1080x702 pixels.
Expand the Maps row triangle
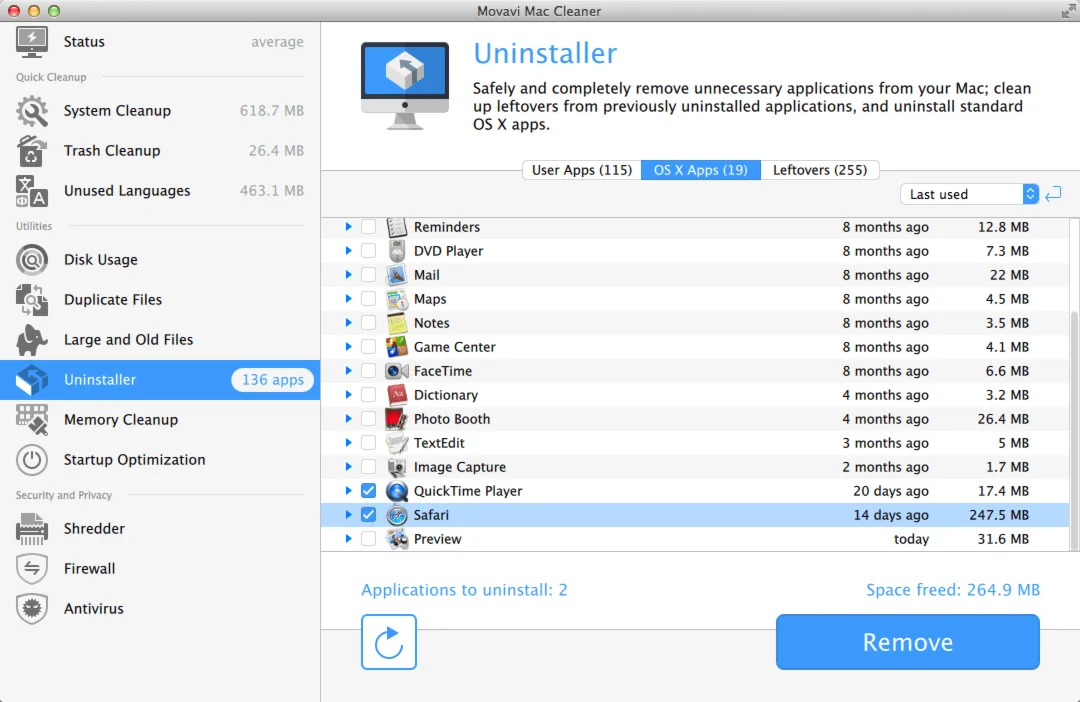coord(349,299)
